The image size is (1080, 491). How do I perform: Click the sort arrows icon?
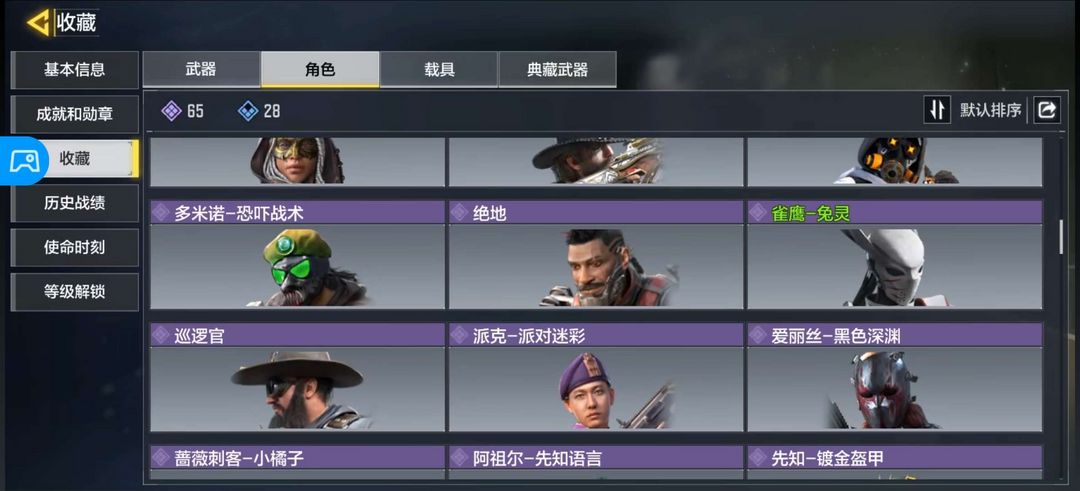coord(937,110)
